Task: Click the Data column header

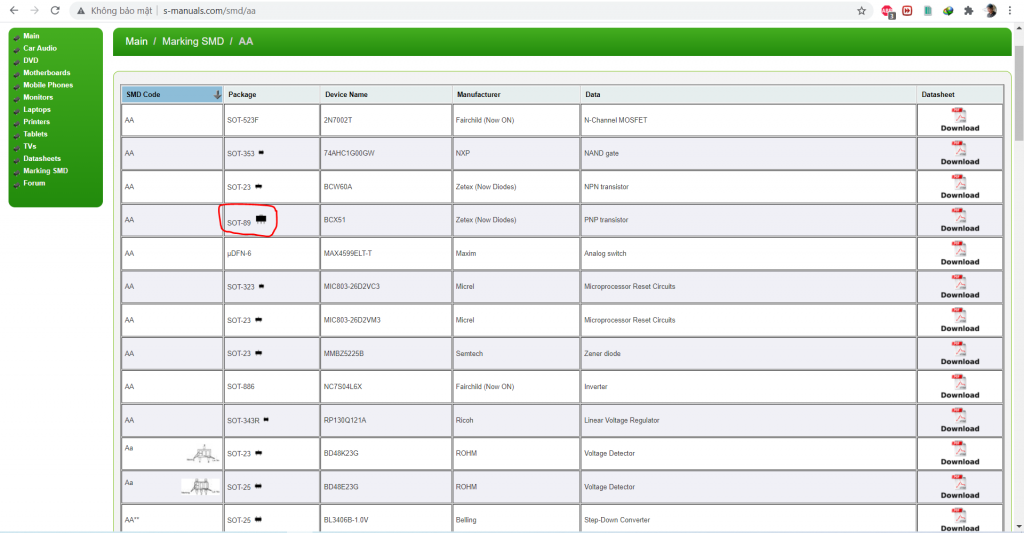Action: 748,95
